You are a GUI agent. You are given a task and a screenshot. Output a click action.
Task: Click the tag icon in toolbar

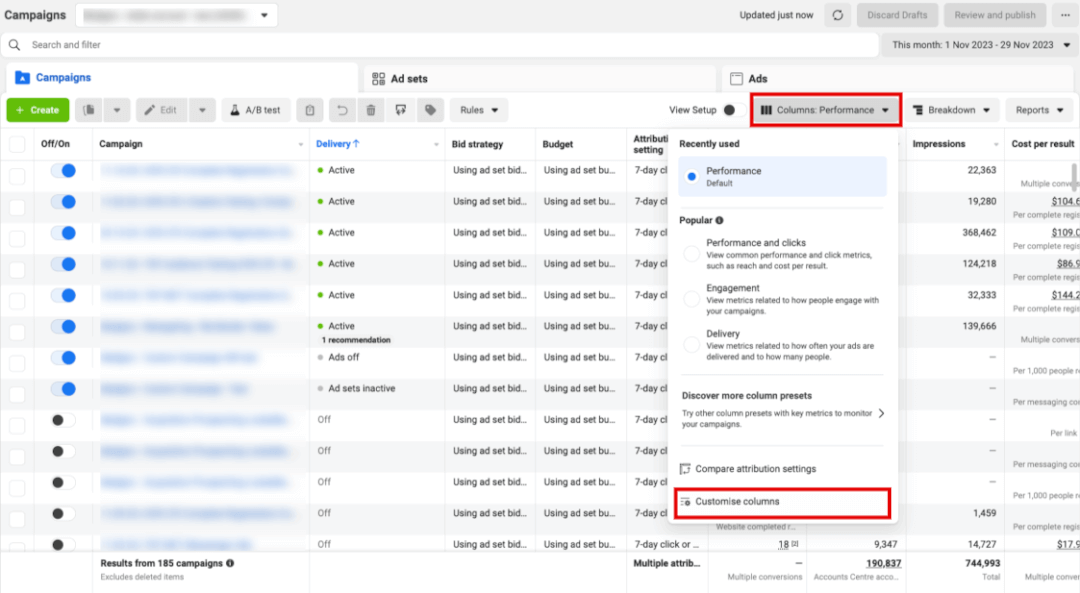pyautogui.click(x=430, y=110)
